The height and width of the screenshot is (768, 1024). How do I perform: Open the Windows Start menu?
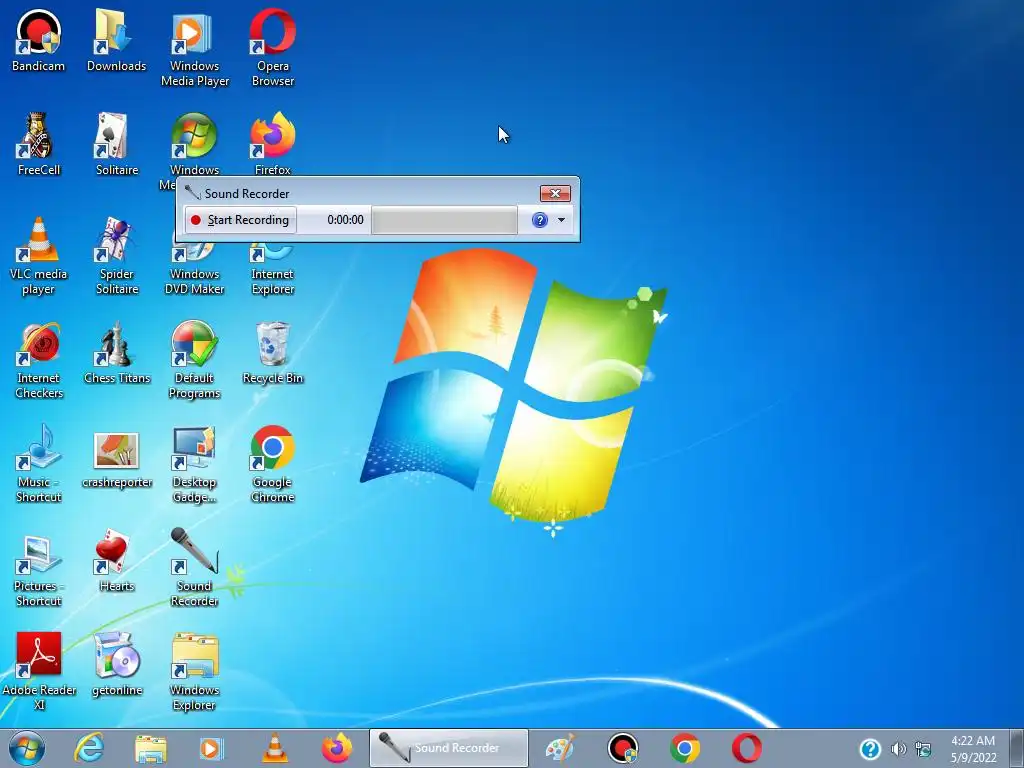point(26,748)
